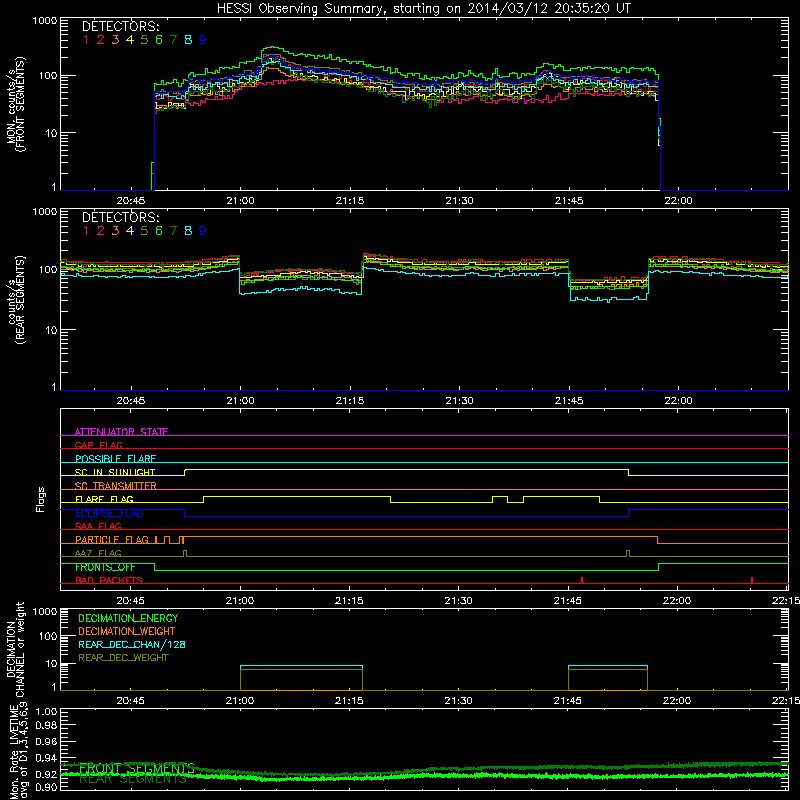Click the DECIMATION_ENERGY legend entry
Viewport: 800px width, 800px height.
(x=128, y=618)
